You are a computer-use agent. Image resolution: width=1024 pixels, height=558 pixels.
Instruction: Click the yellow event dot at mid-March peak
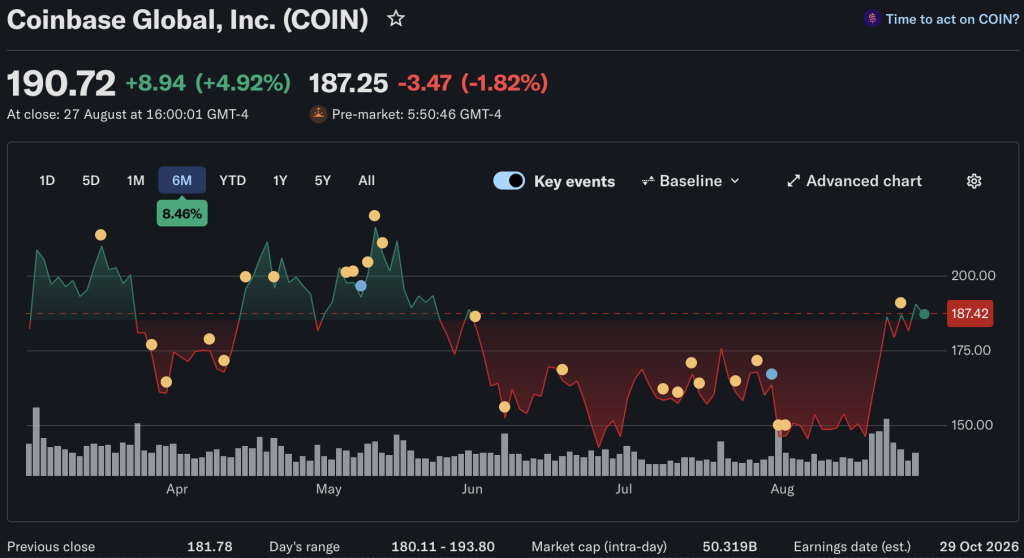[101, 235]
